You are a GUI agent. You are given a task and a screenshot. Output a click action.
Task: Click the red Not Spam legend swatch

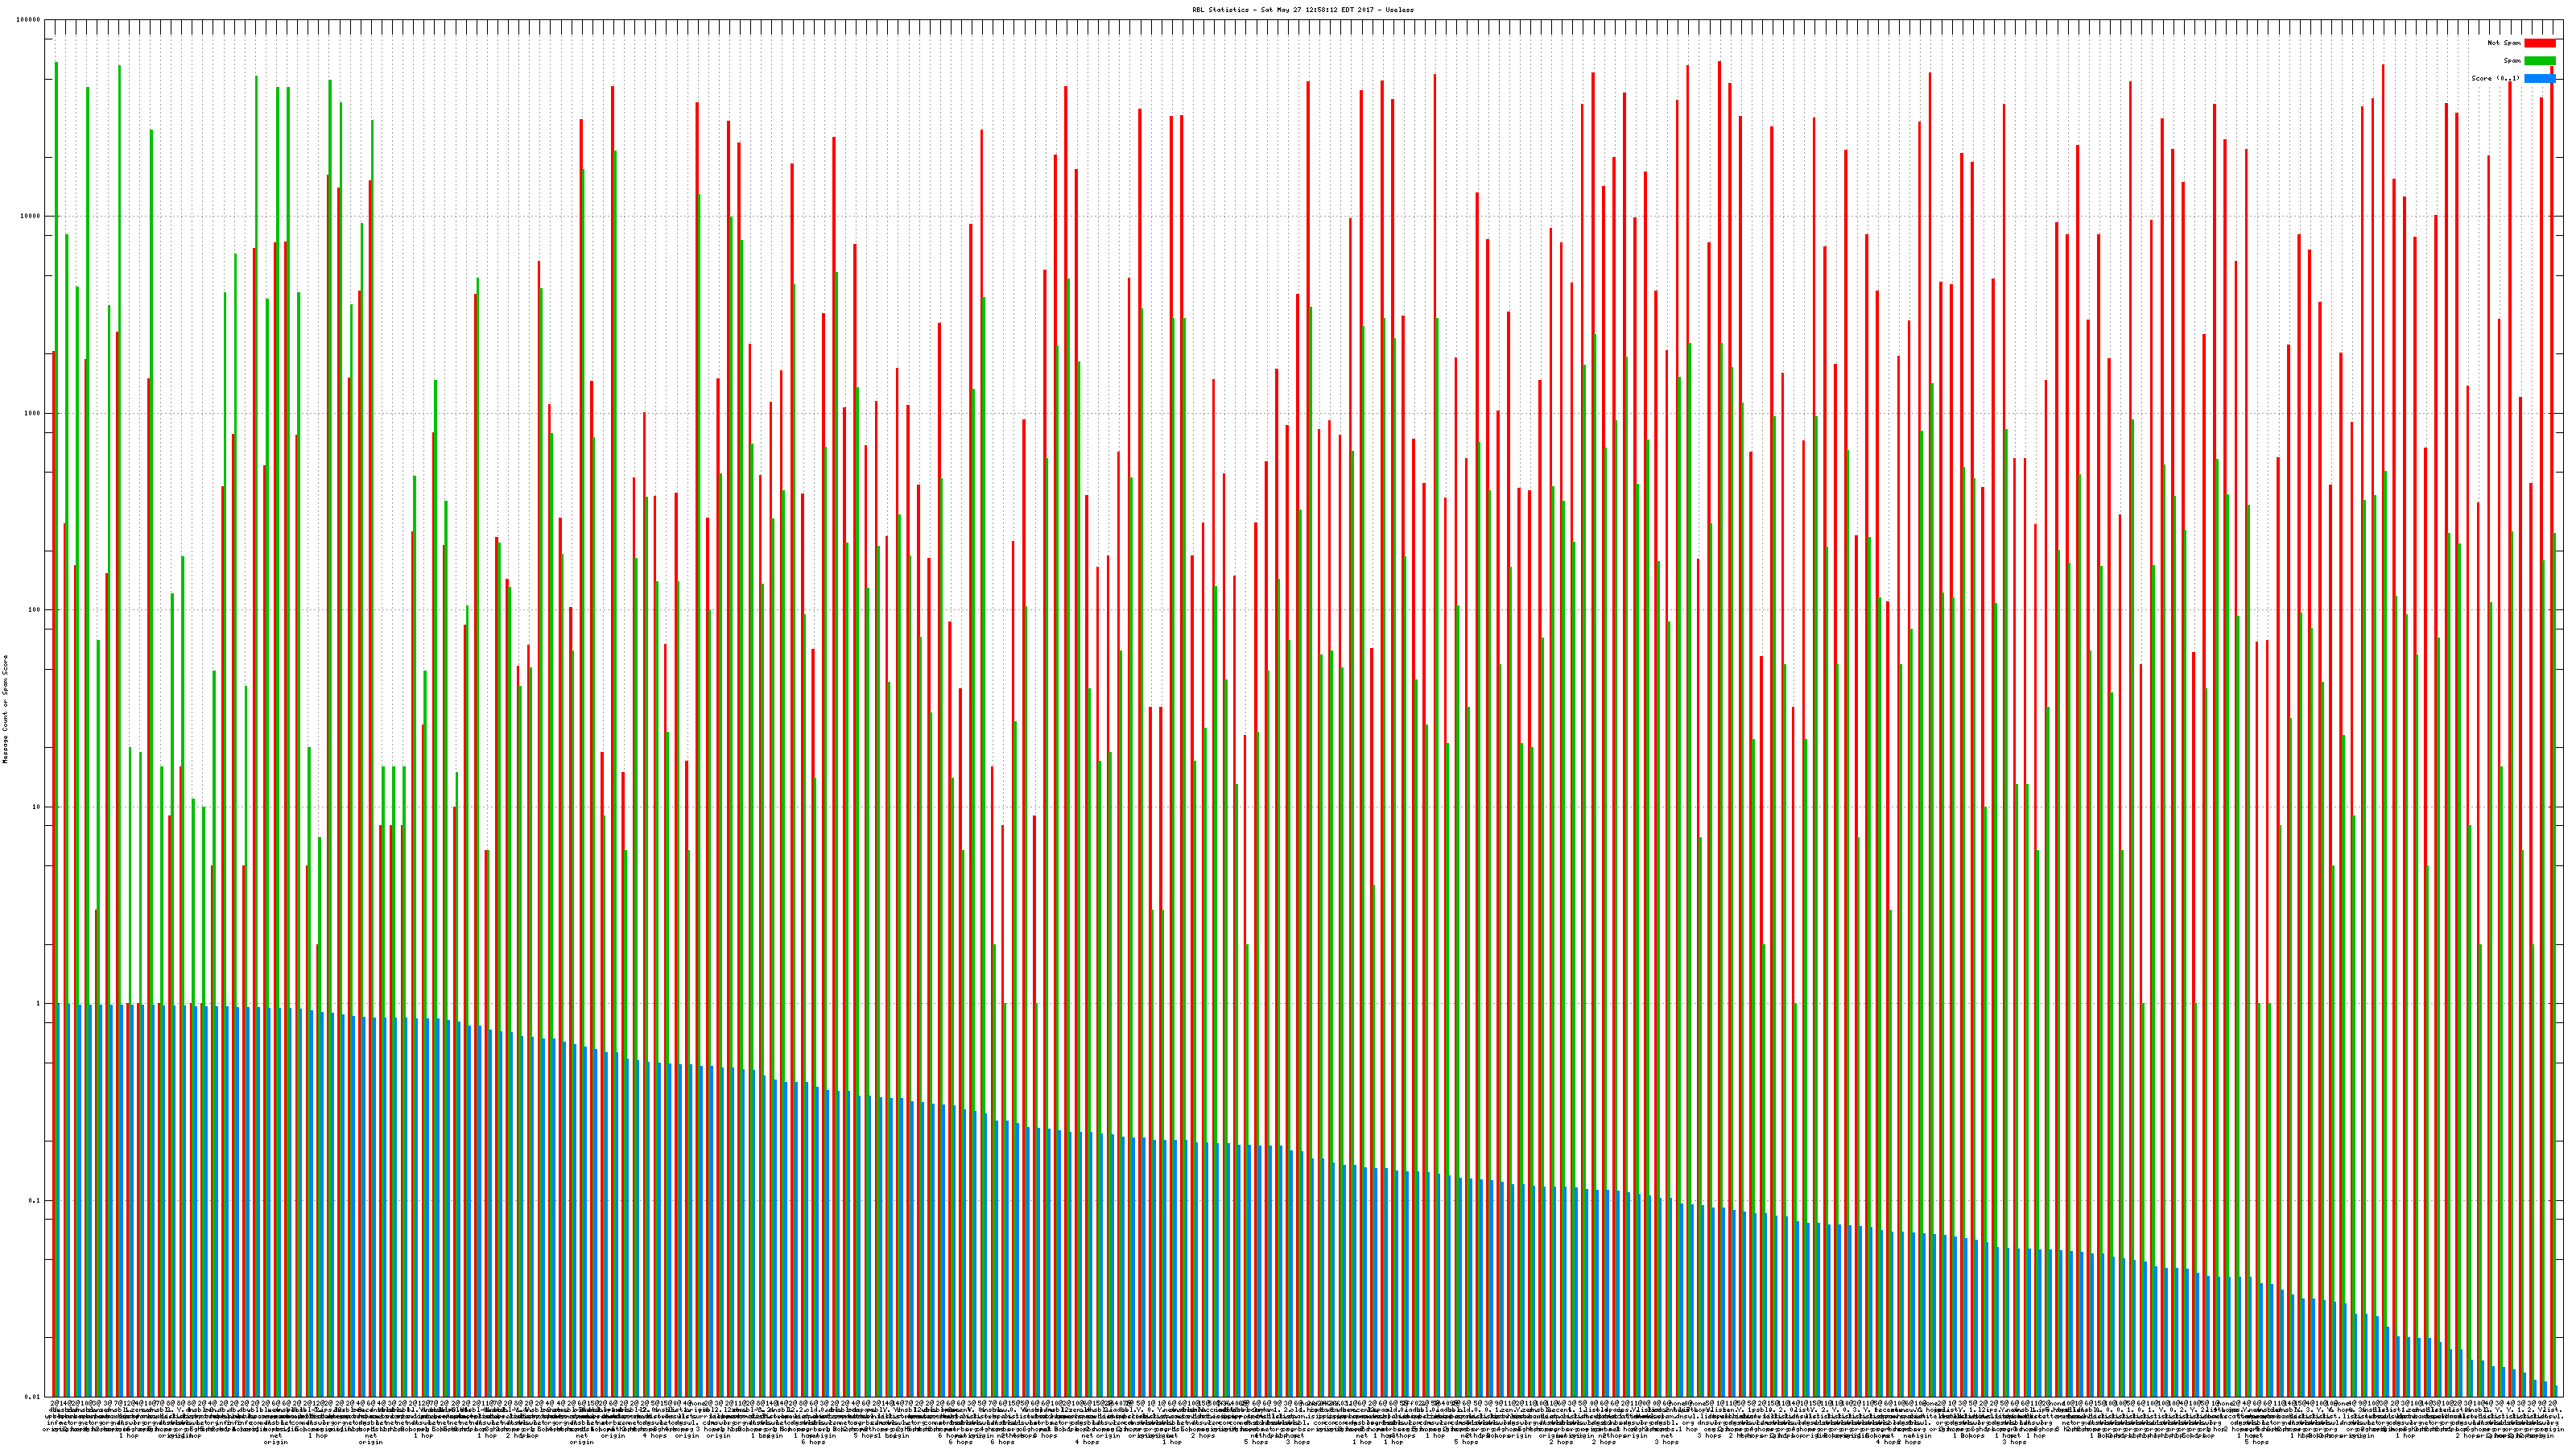tap(2539, 43)
